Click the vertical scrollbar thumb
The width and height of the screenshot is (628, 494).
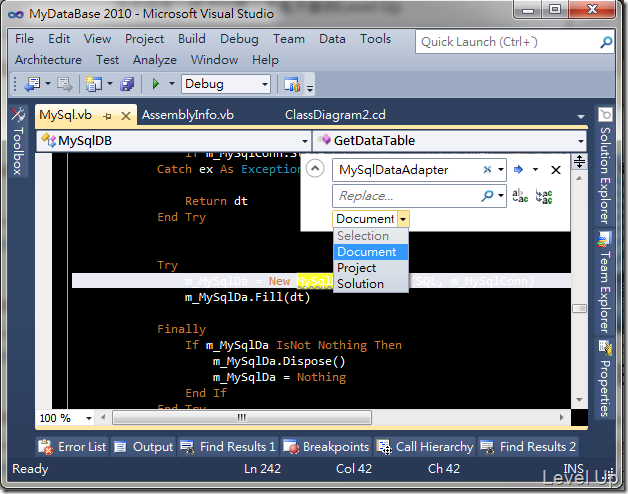tap(579, 308)
